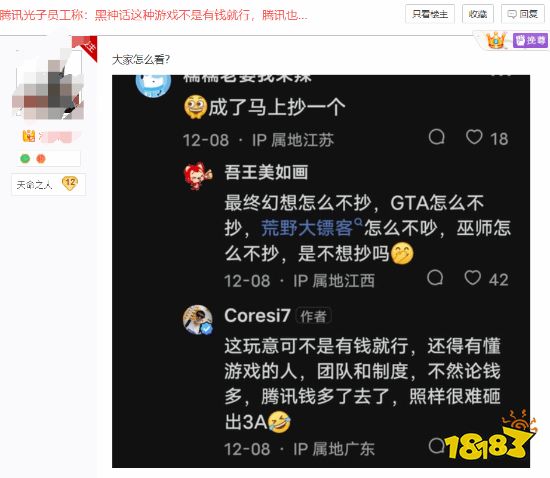Click the crown icon at top right
The height and width of the screenshot is (478, 550).
[496, 40]
